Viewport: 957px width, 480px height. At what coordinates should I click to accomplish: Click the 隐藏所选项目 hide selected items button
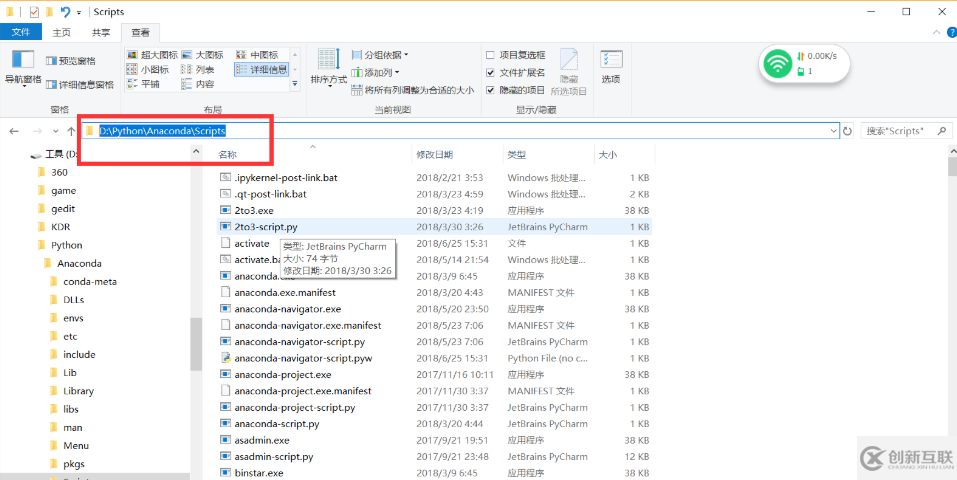point(568,73)
